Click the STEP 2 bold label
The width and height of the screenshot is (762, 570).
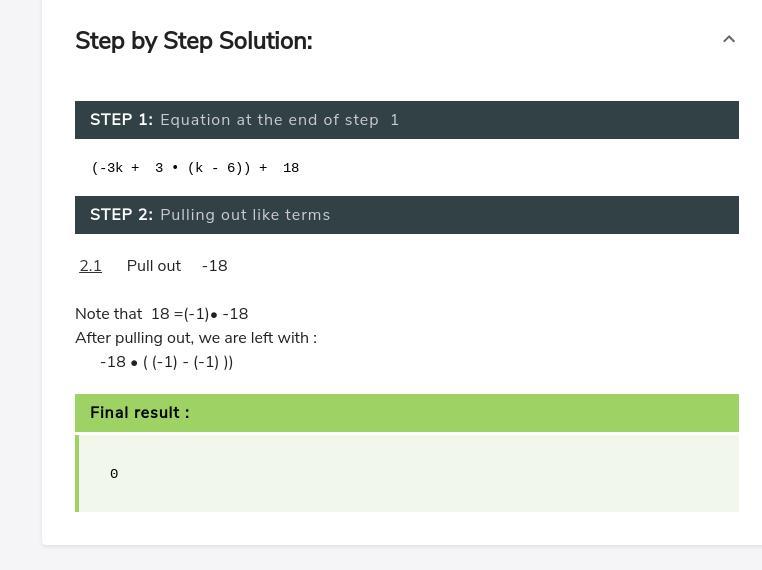tap(121, 215)
